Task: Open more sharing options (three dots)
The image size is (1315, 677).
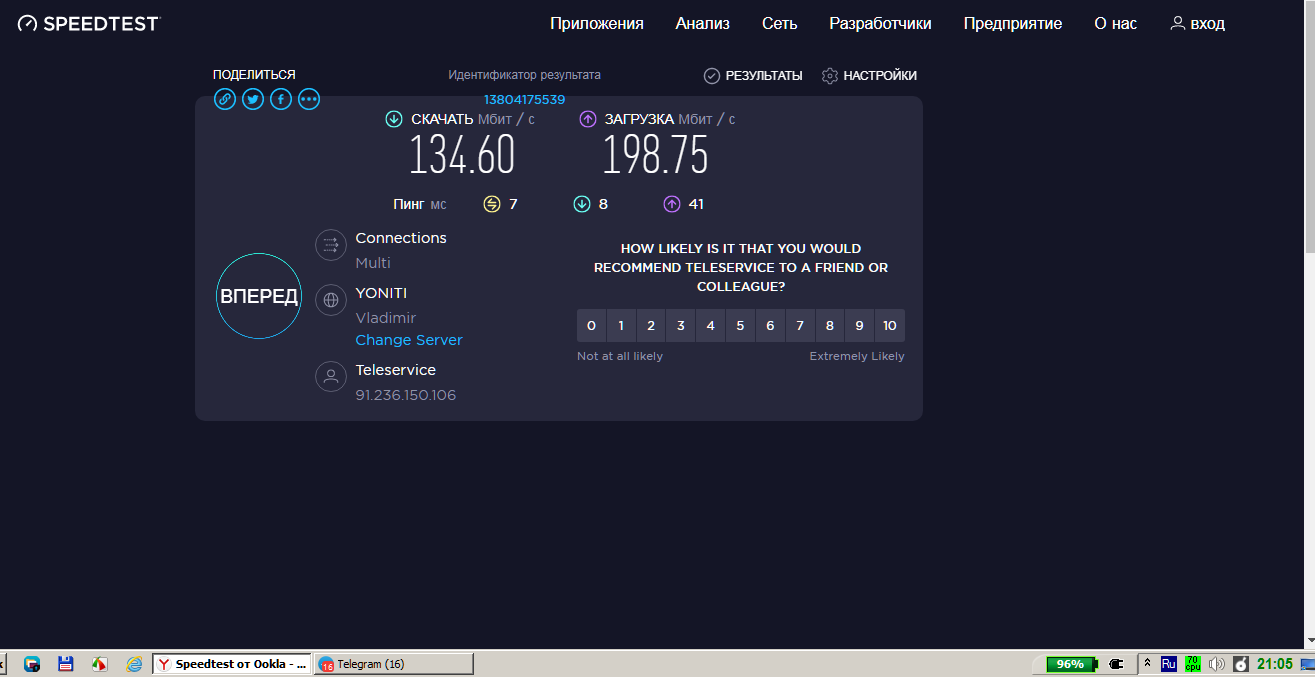Action: click(x=309, y=99)
